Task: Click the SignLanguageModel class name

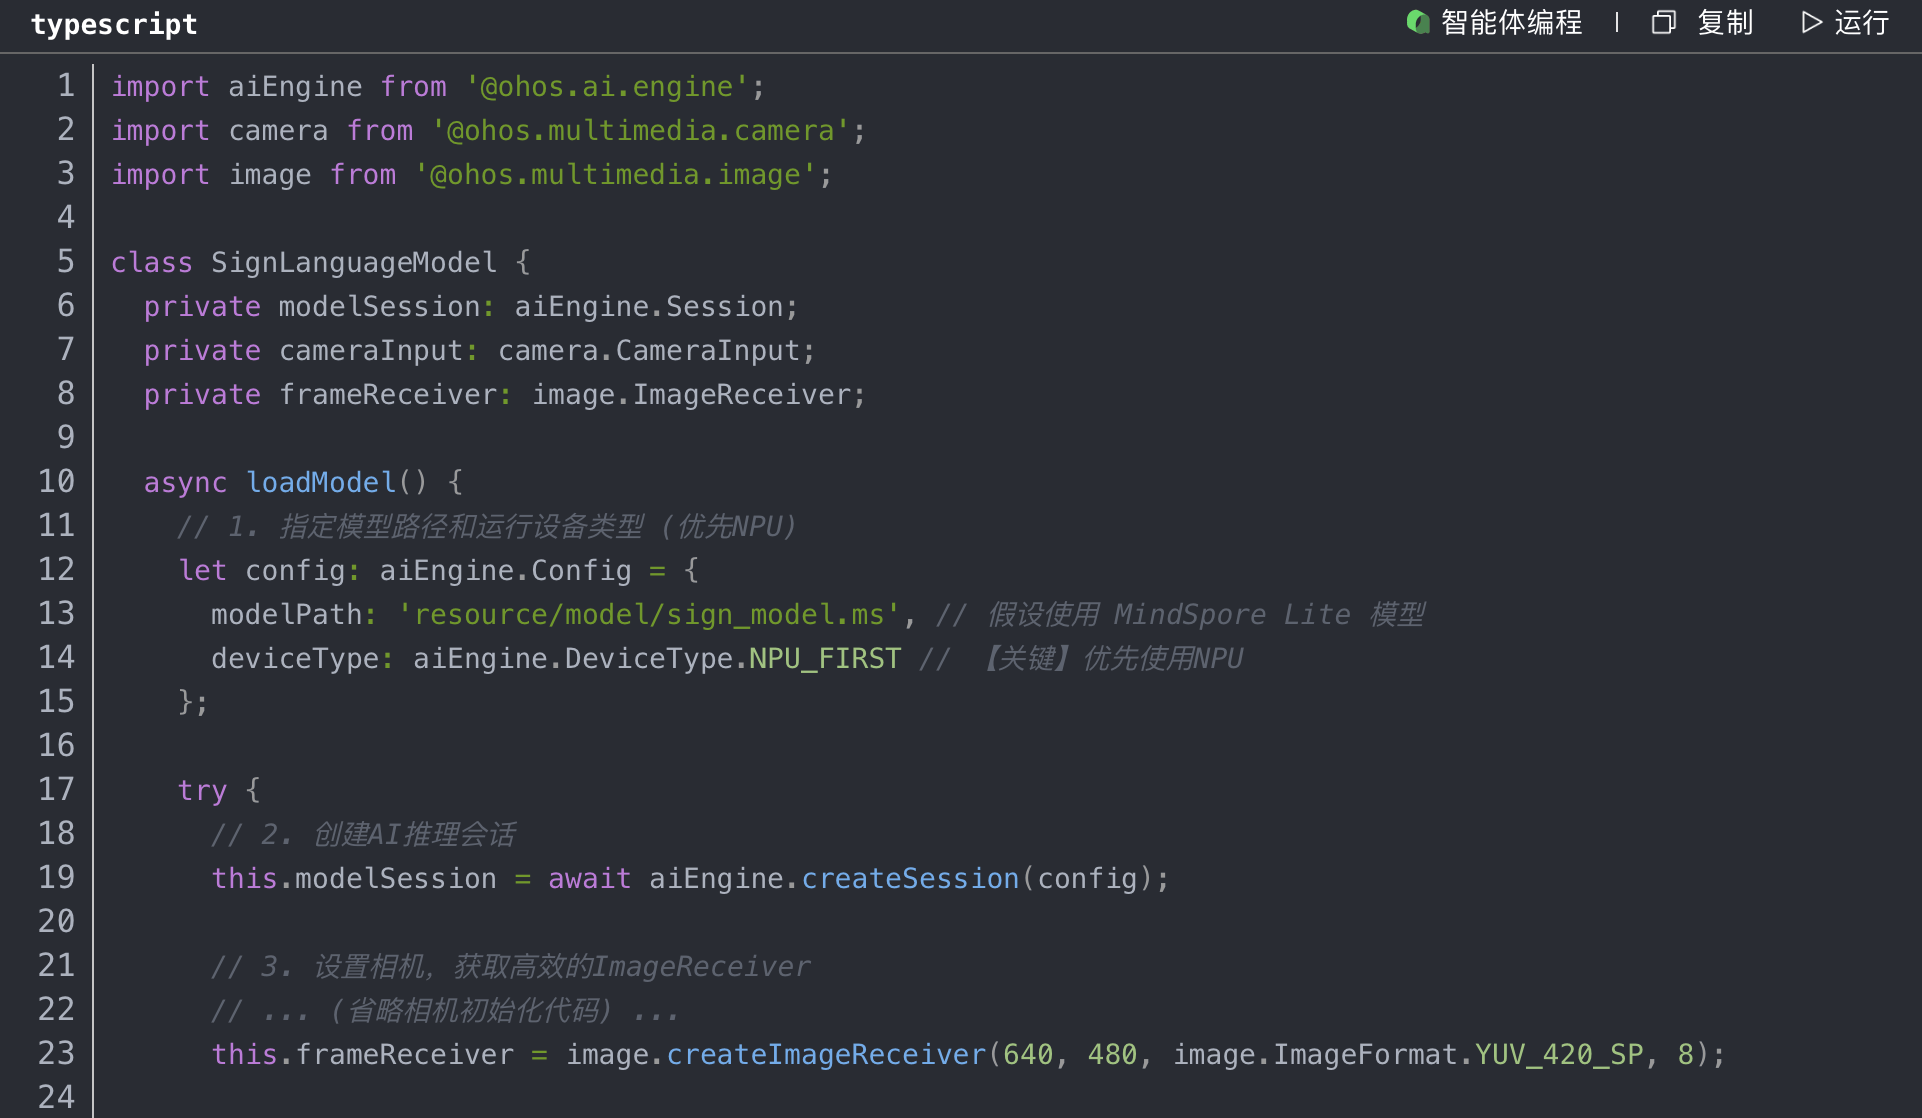Action: pos(353,262)
